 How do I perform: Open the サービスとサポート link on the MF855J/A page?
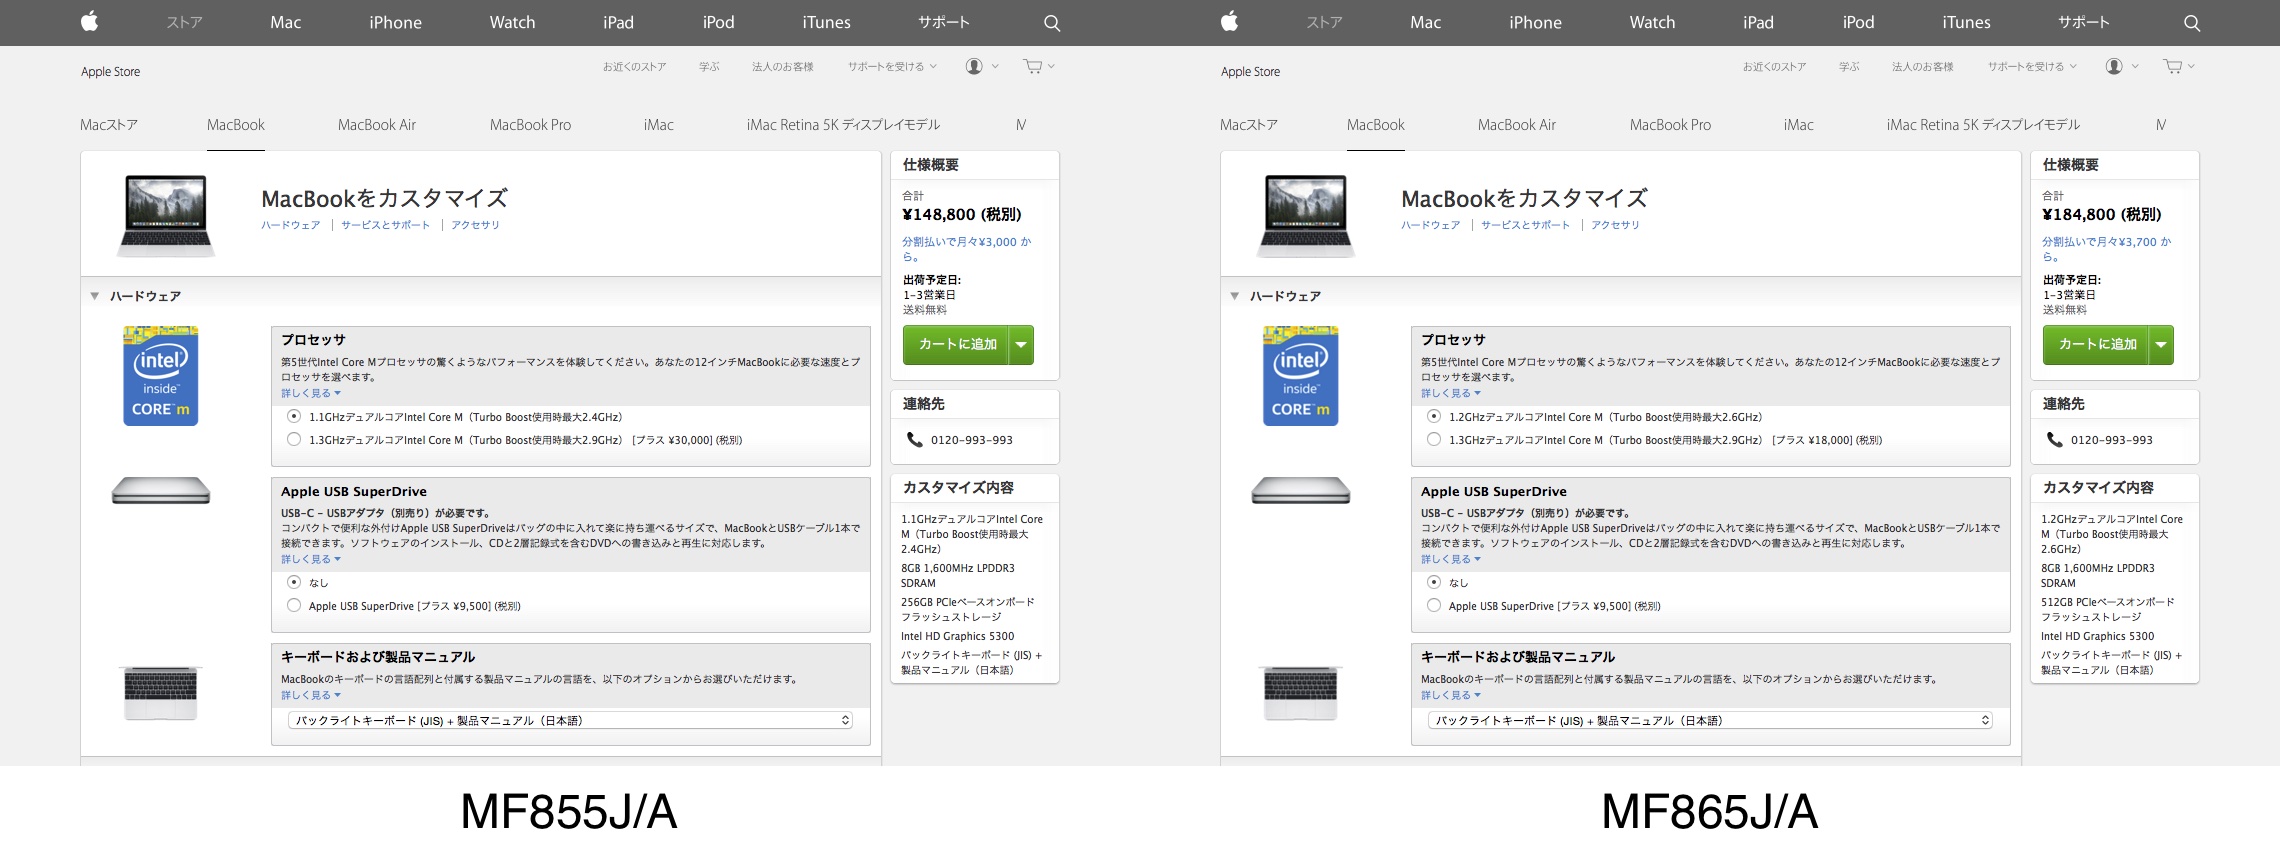(385, 225)
